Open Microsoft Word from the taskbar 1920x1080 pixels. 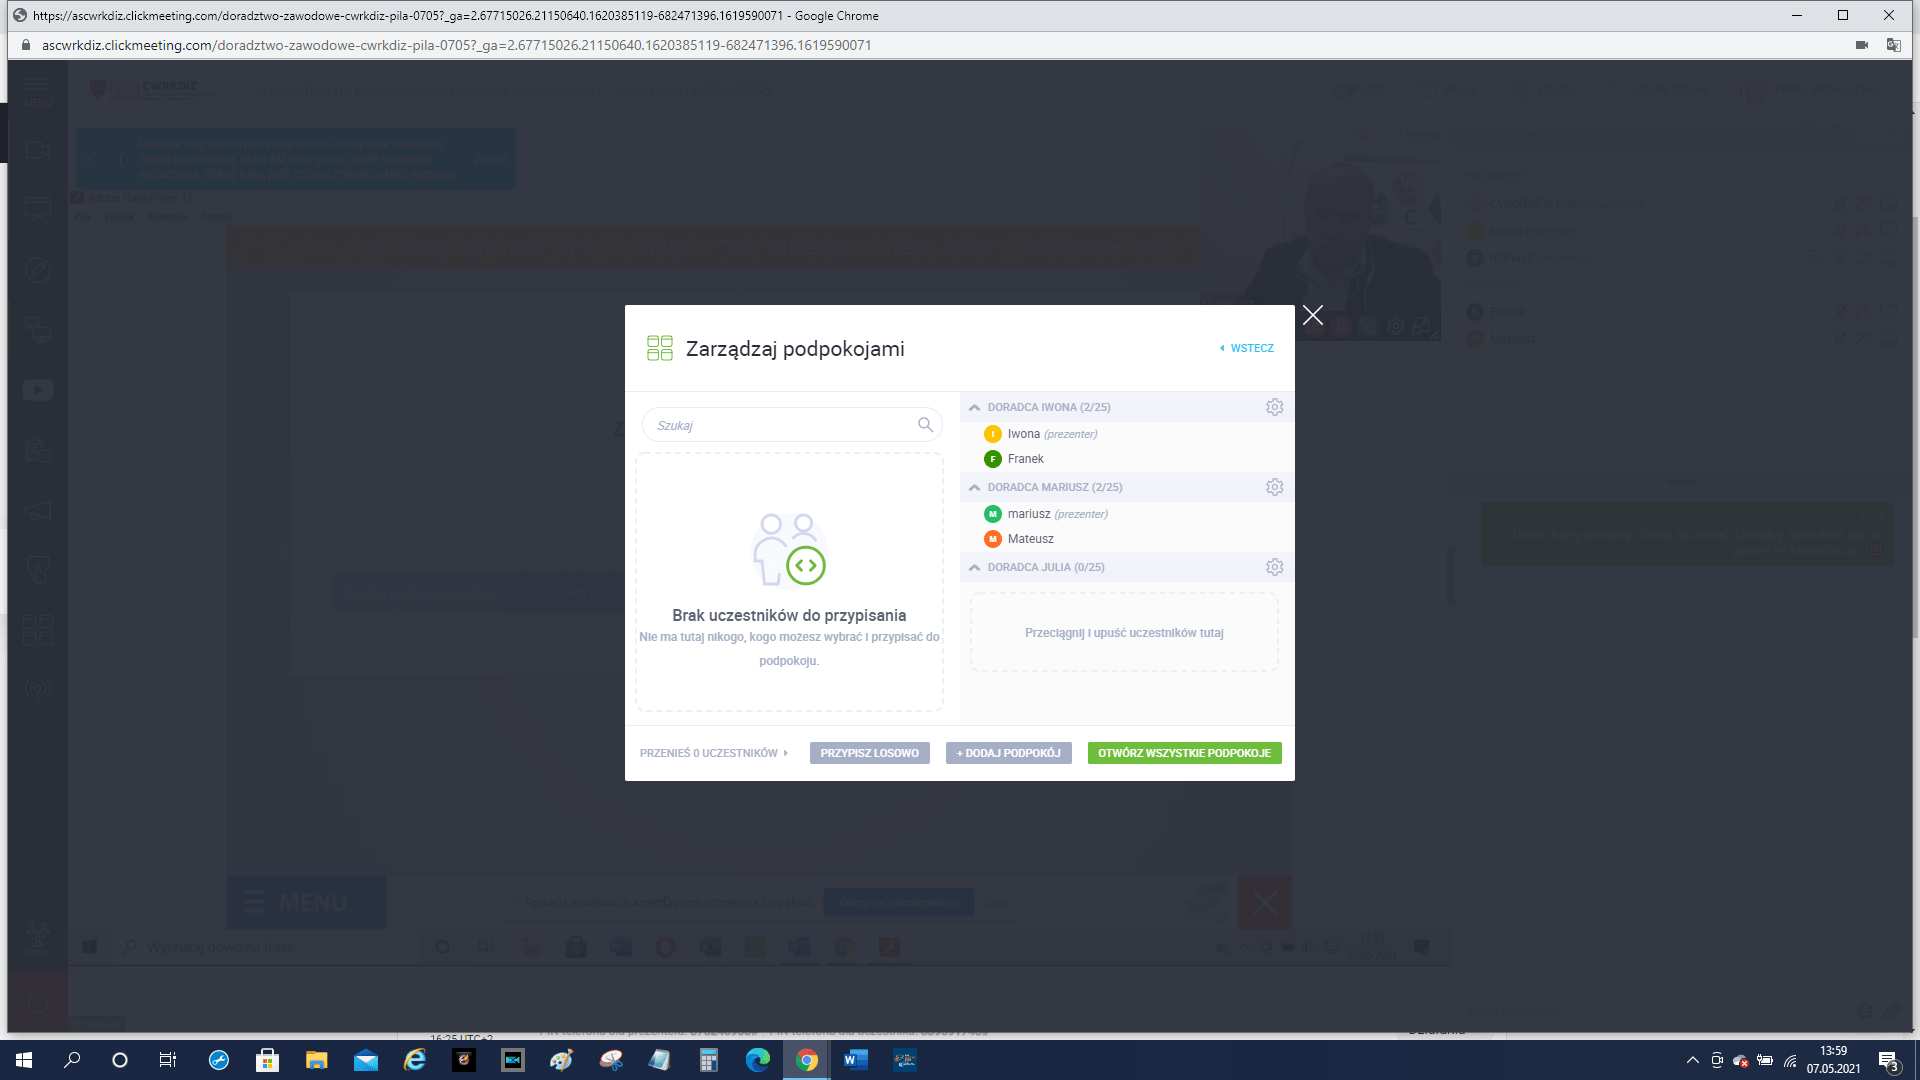(x=855, y=1060)
